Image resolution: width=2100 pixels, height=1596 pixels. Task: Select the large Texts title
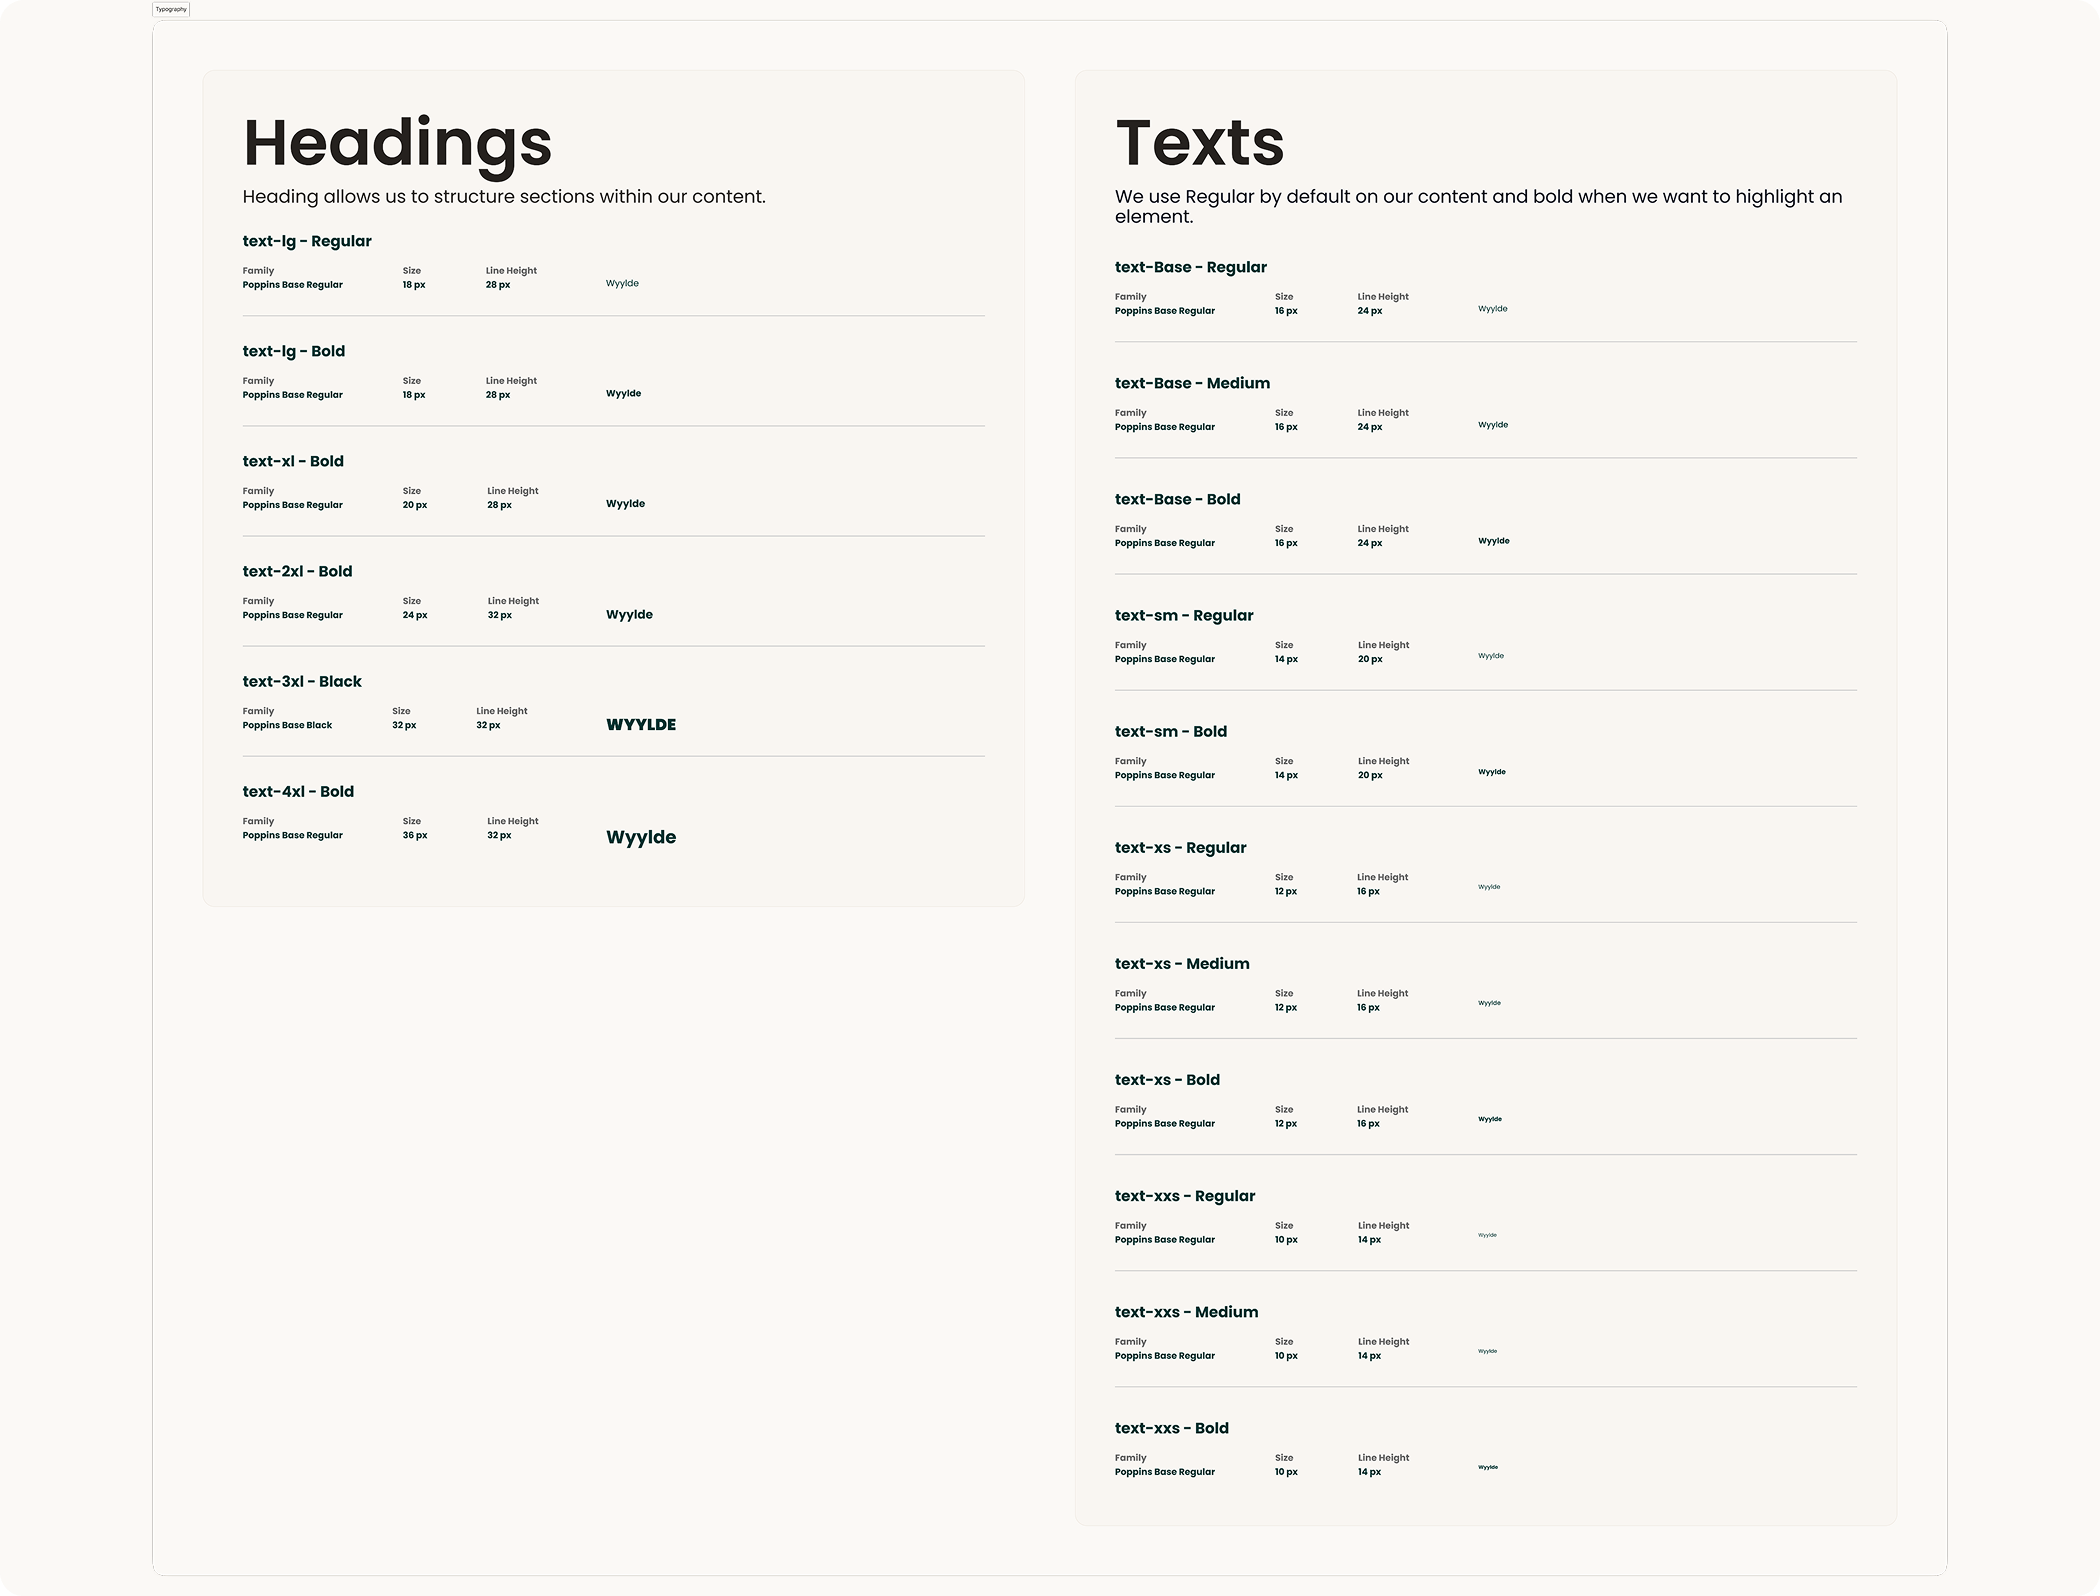coord(1199,143)
